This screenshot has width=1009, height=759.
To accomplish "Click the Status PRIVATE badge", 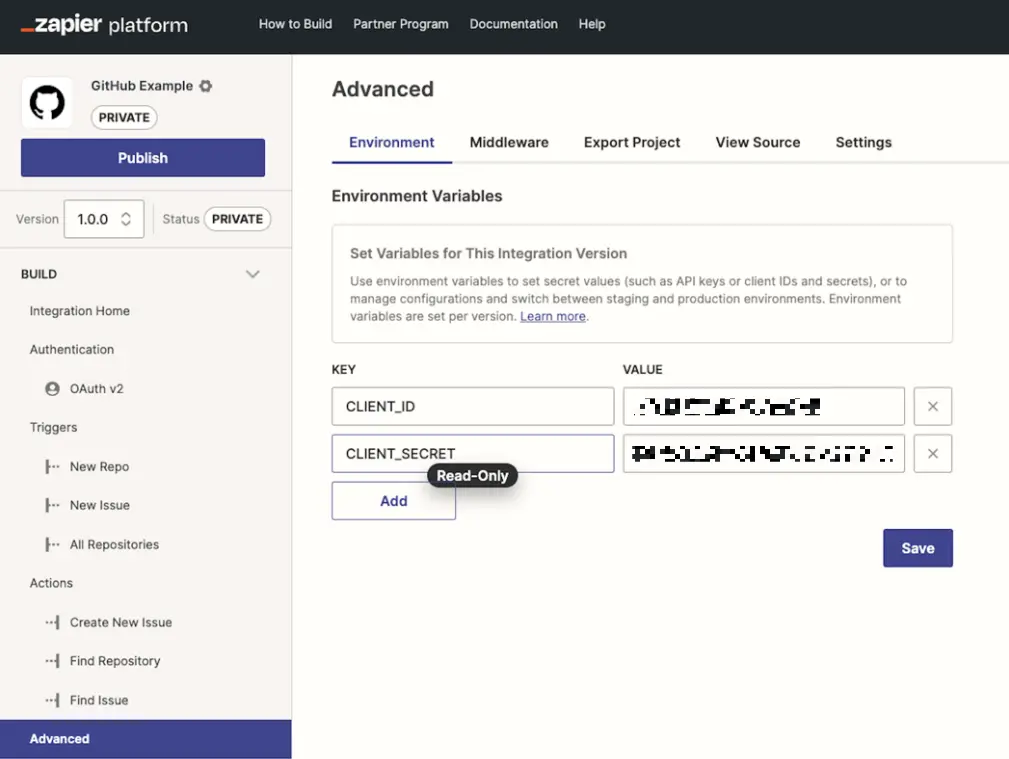I will pyautogui.click(x=237, y=219).
